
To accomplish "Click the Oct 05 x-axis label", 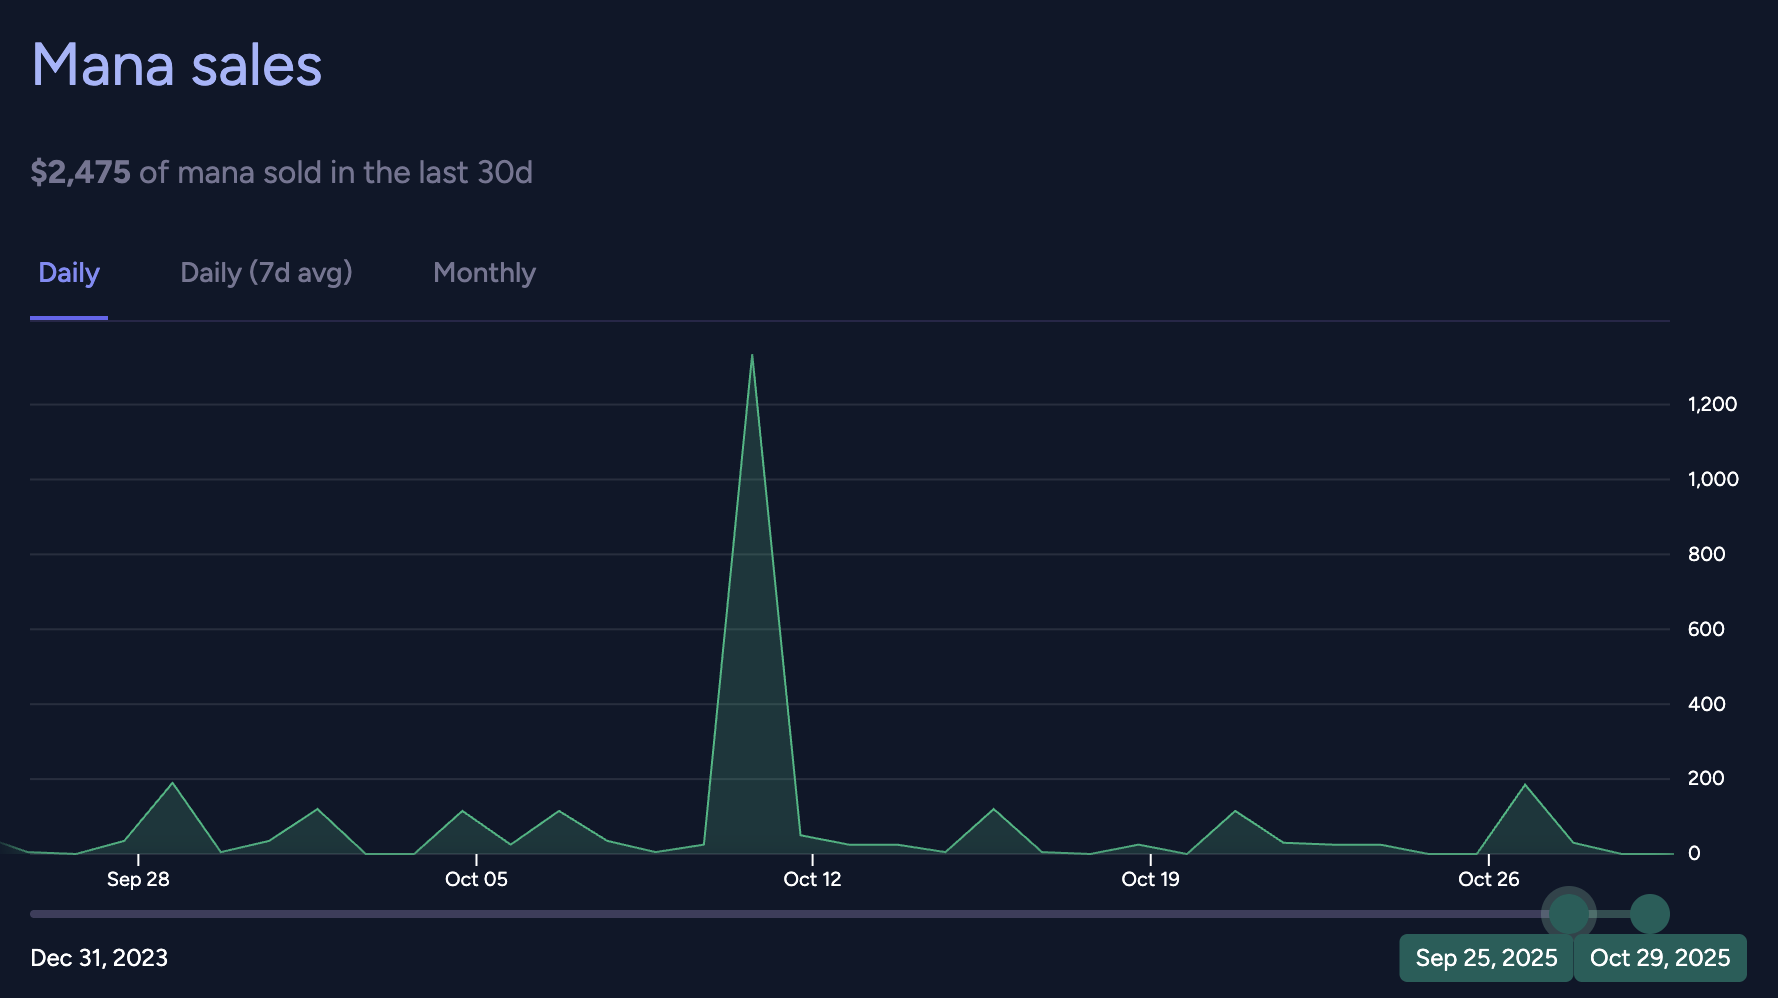I will pos(476,879).
